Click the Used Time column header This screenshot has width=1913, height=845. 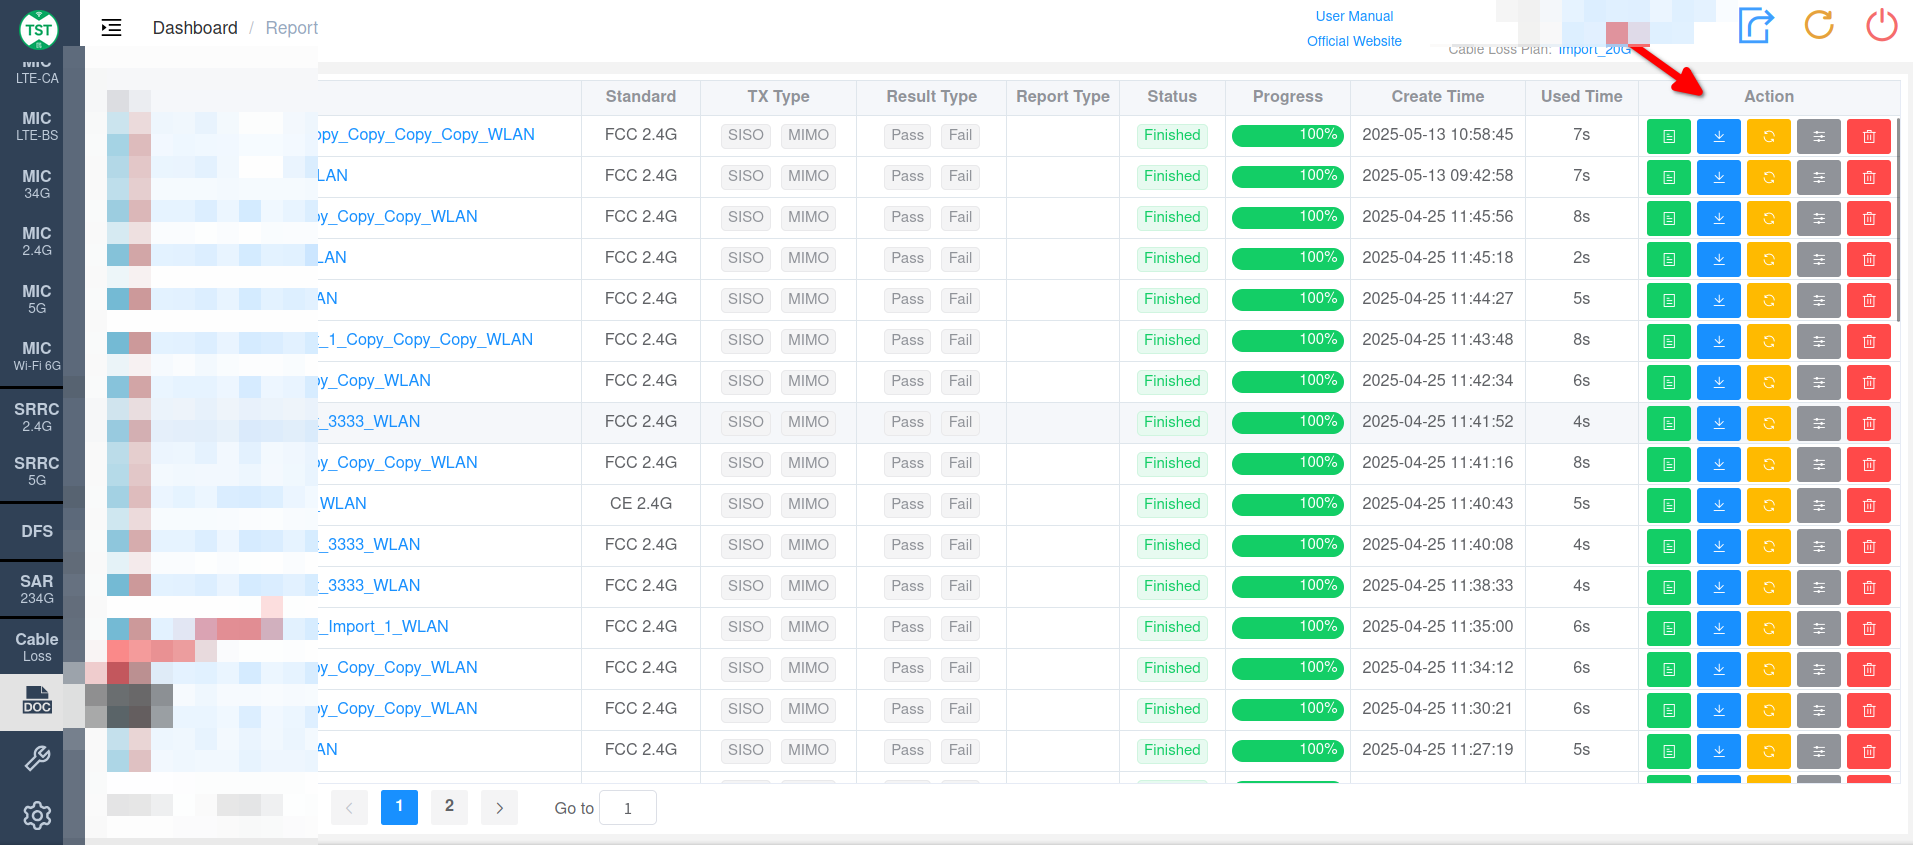click(x=1581, y=96)
